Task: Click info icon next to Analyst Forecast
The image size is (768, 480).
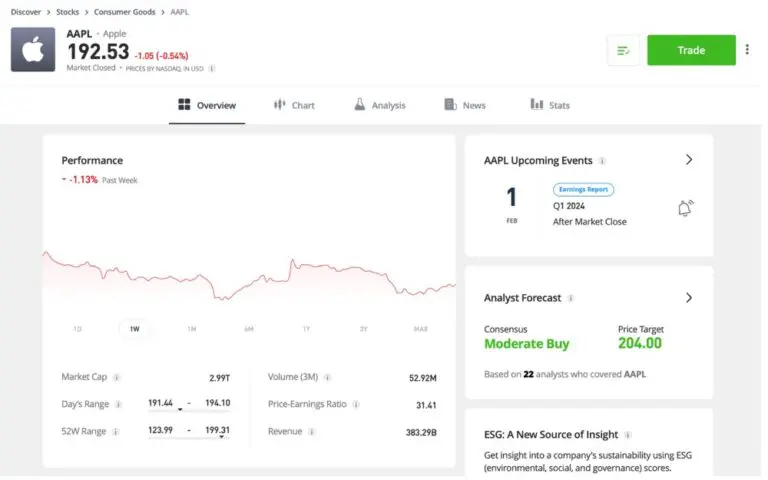Action: click(x=571, y=298)
